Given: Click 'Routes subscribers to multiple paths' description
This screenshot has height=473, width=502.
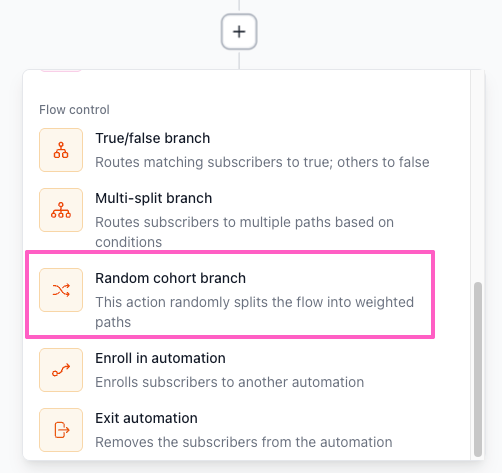Looking at the screenshot, I should click(x=245, y=232).
